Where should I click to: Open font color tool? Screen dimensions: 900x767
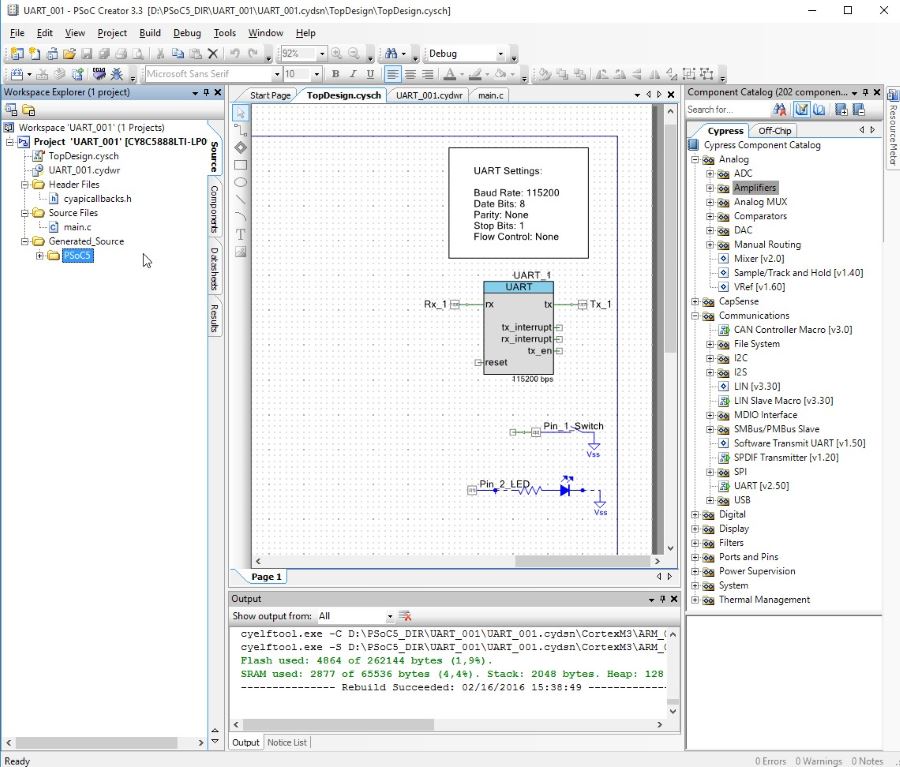click(450, 74)
